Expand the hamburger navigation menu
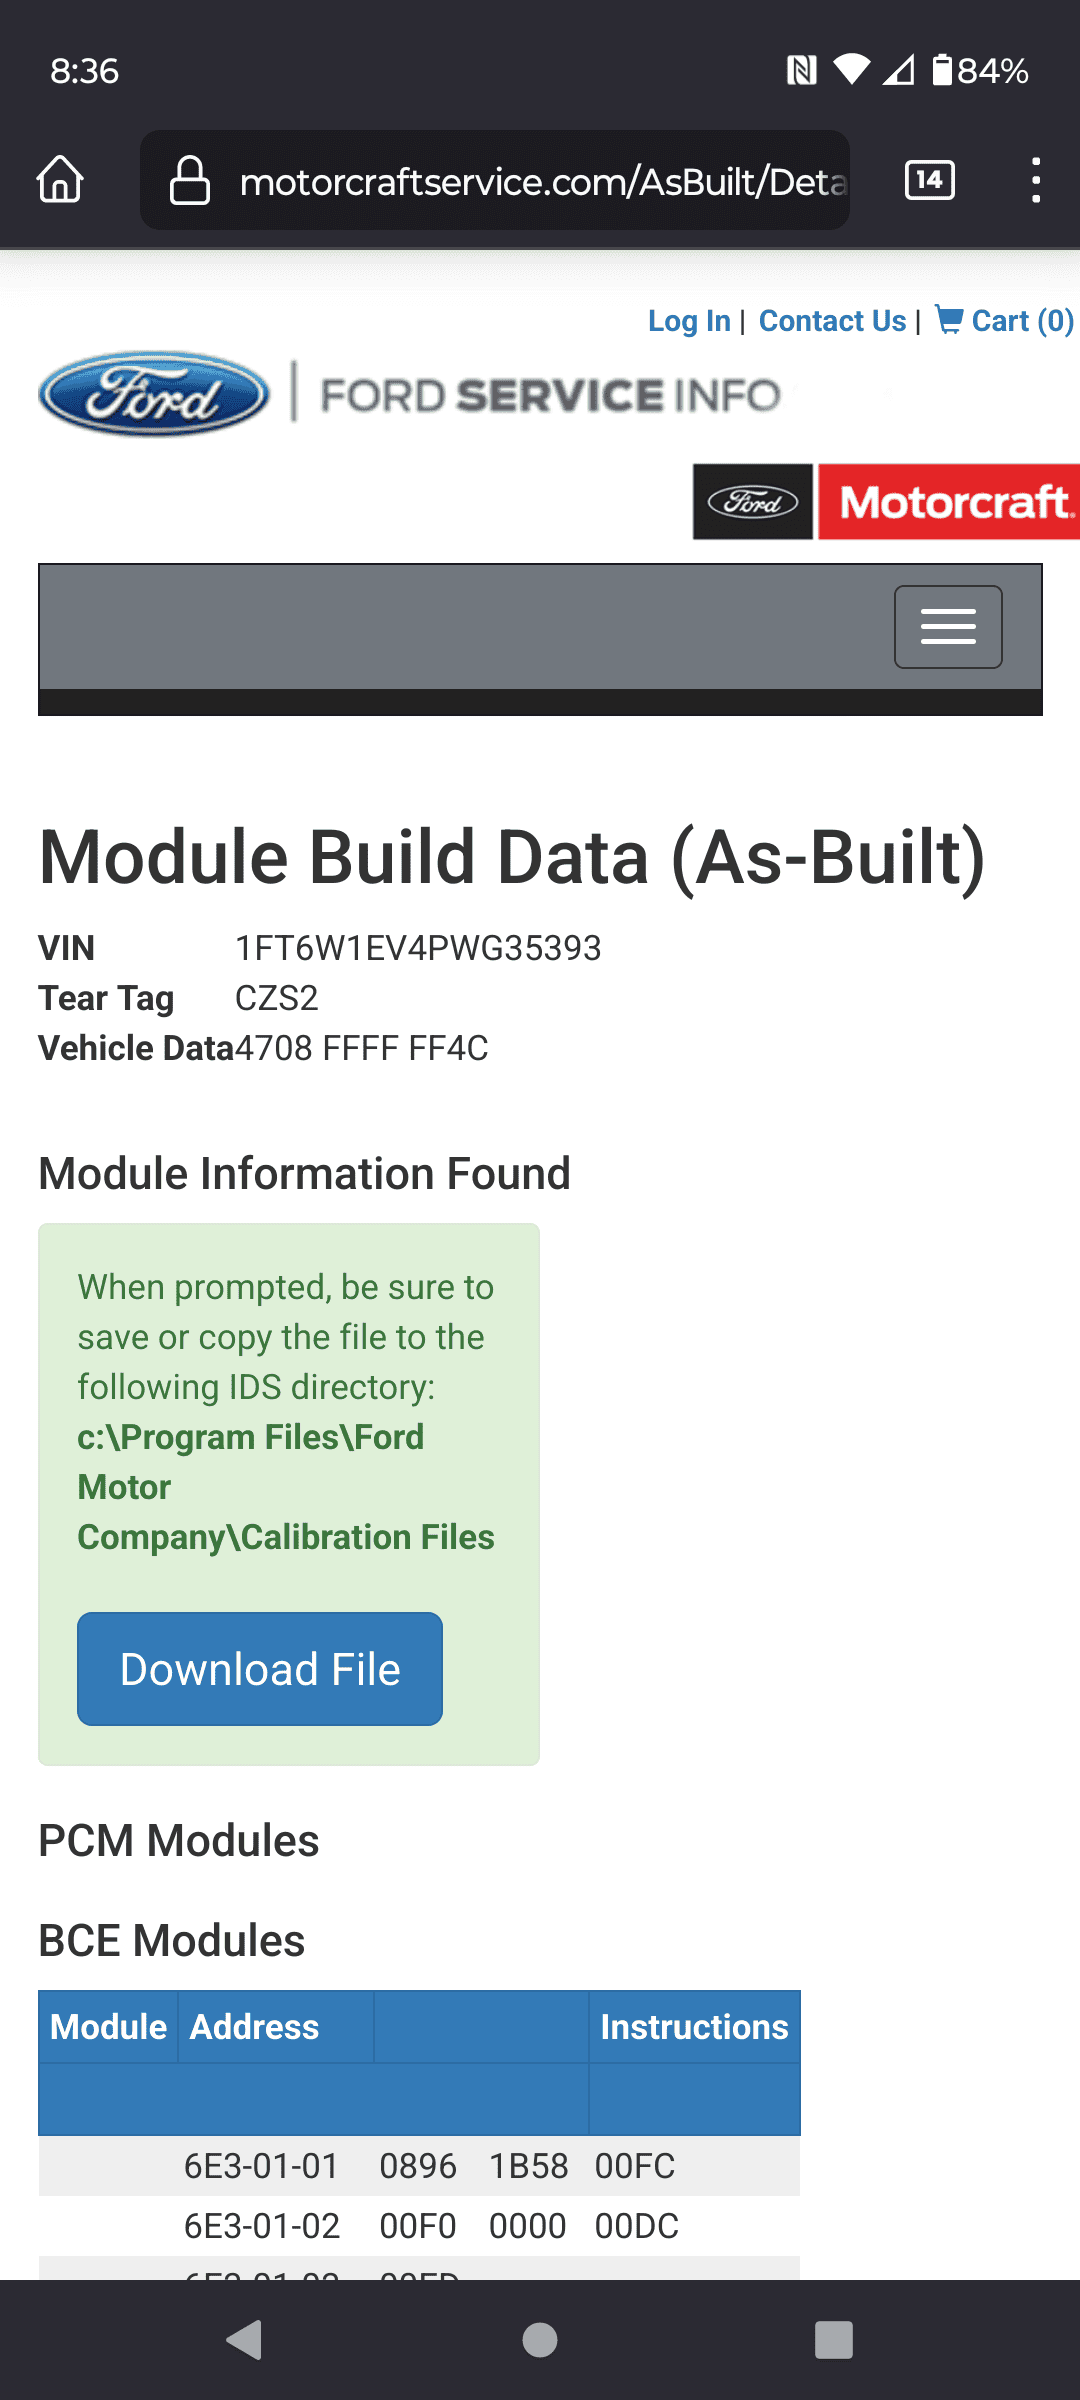Viewport: 1080px width, 2400px height. pos(947,627)
